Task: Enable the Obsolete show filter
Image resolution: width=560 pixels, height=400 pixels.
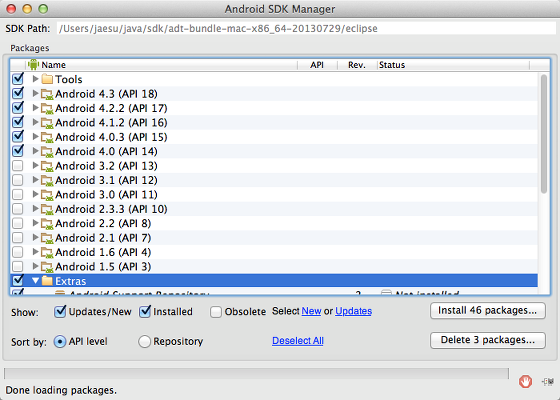Action: pos(216,312)
